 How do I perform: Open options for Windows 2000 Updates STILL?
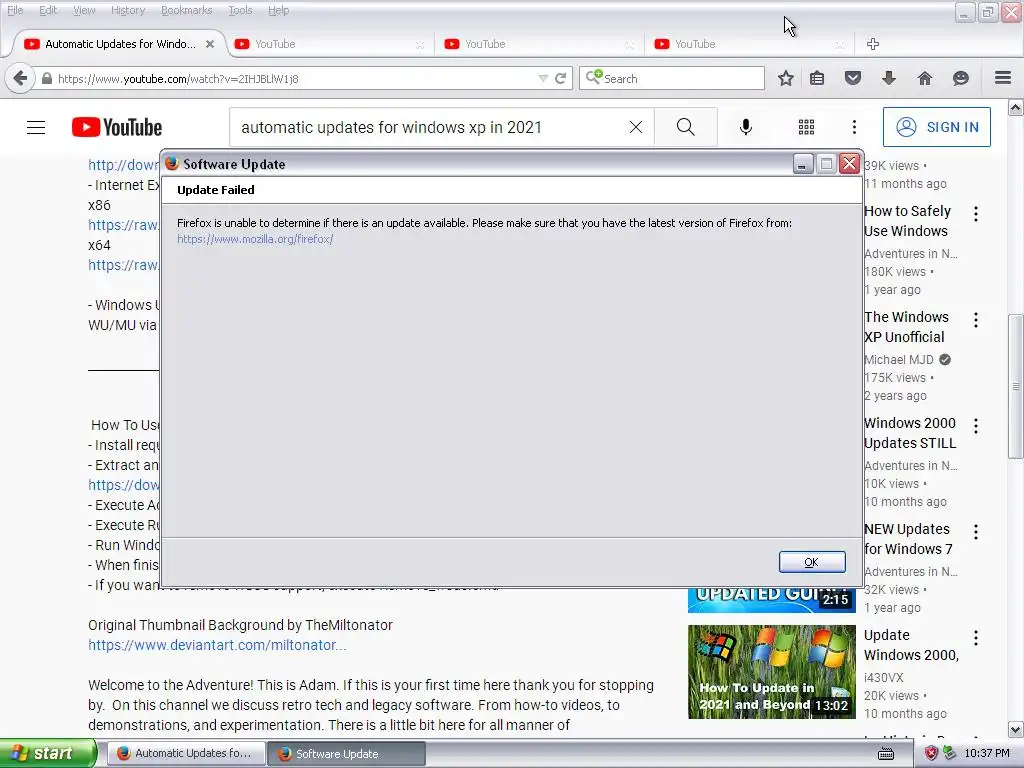976,426
